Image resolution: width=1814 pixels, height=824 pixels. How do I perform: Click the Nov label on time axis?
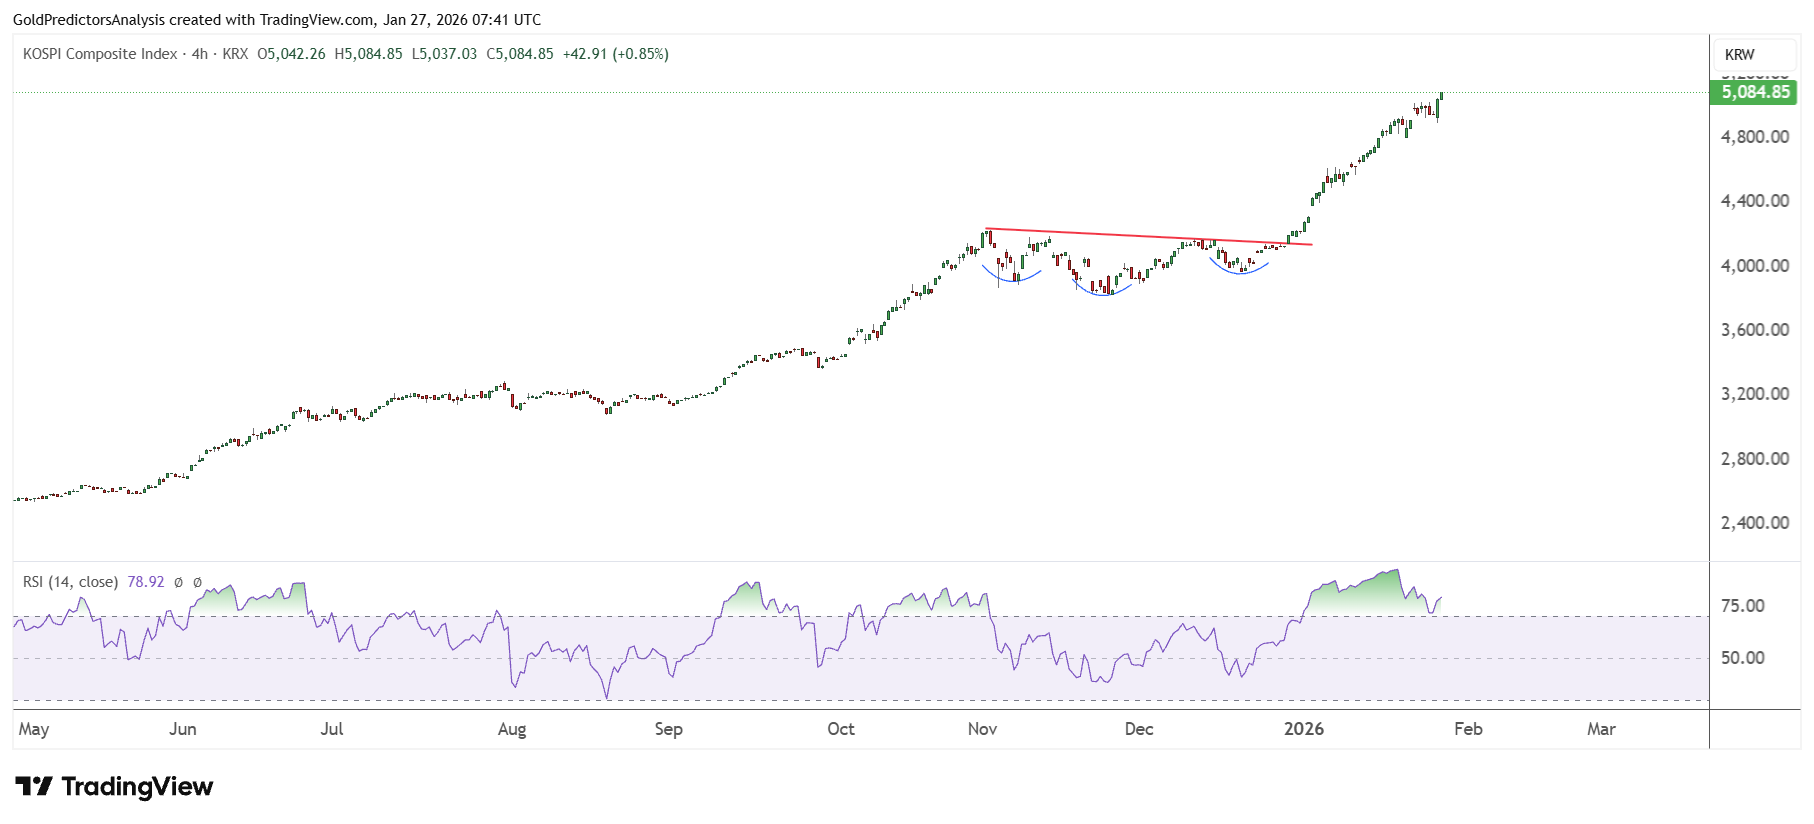(x=983, y=729)
